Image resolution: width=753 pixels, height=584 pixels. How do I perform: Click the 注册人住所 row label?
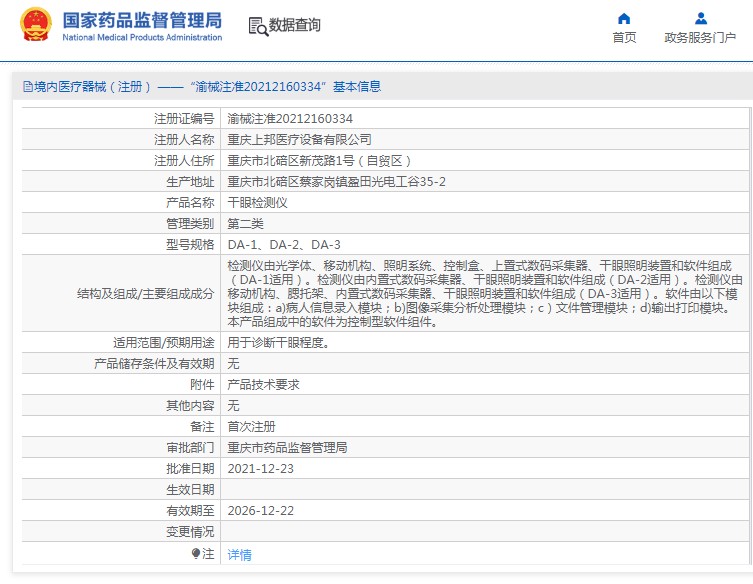(184, 161)
